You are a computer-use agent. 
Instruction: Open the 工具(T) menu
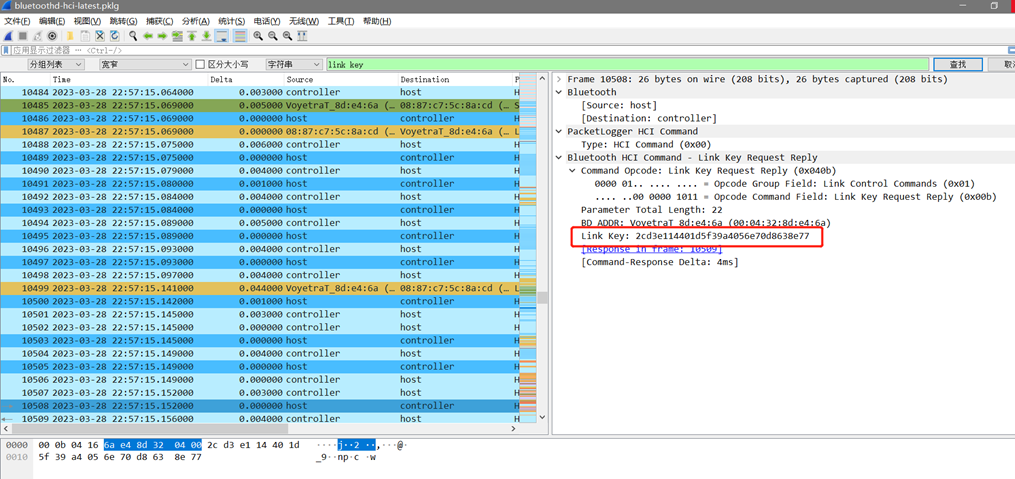click(341, 21)
